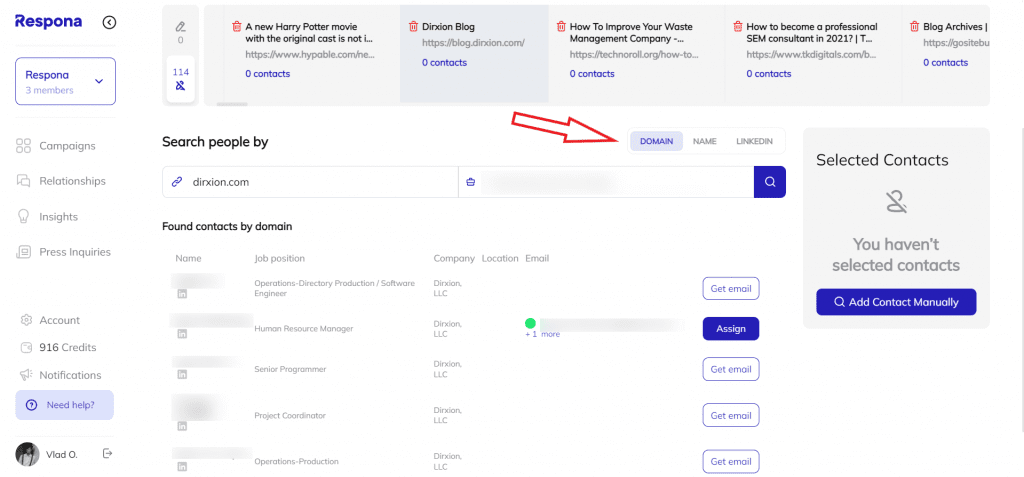Click the Need help? button

65,405
